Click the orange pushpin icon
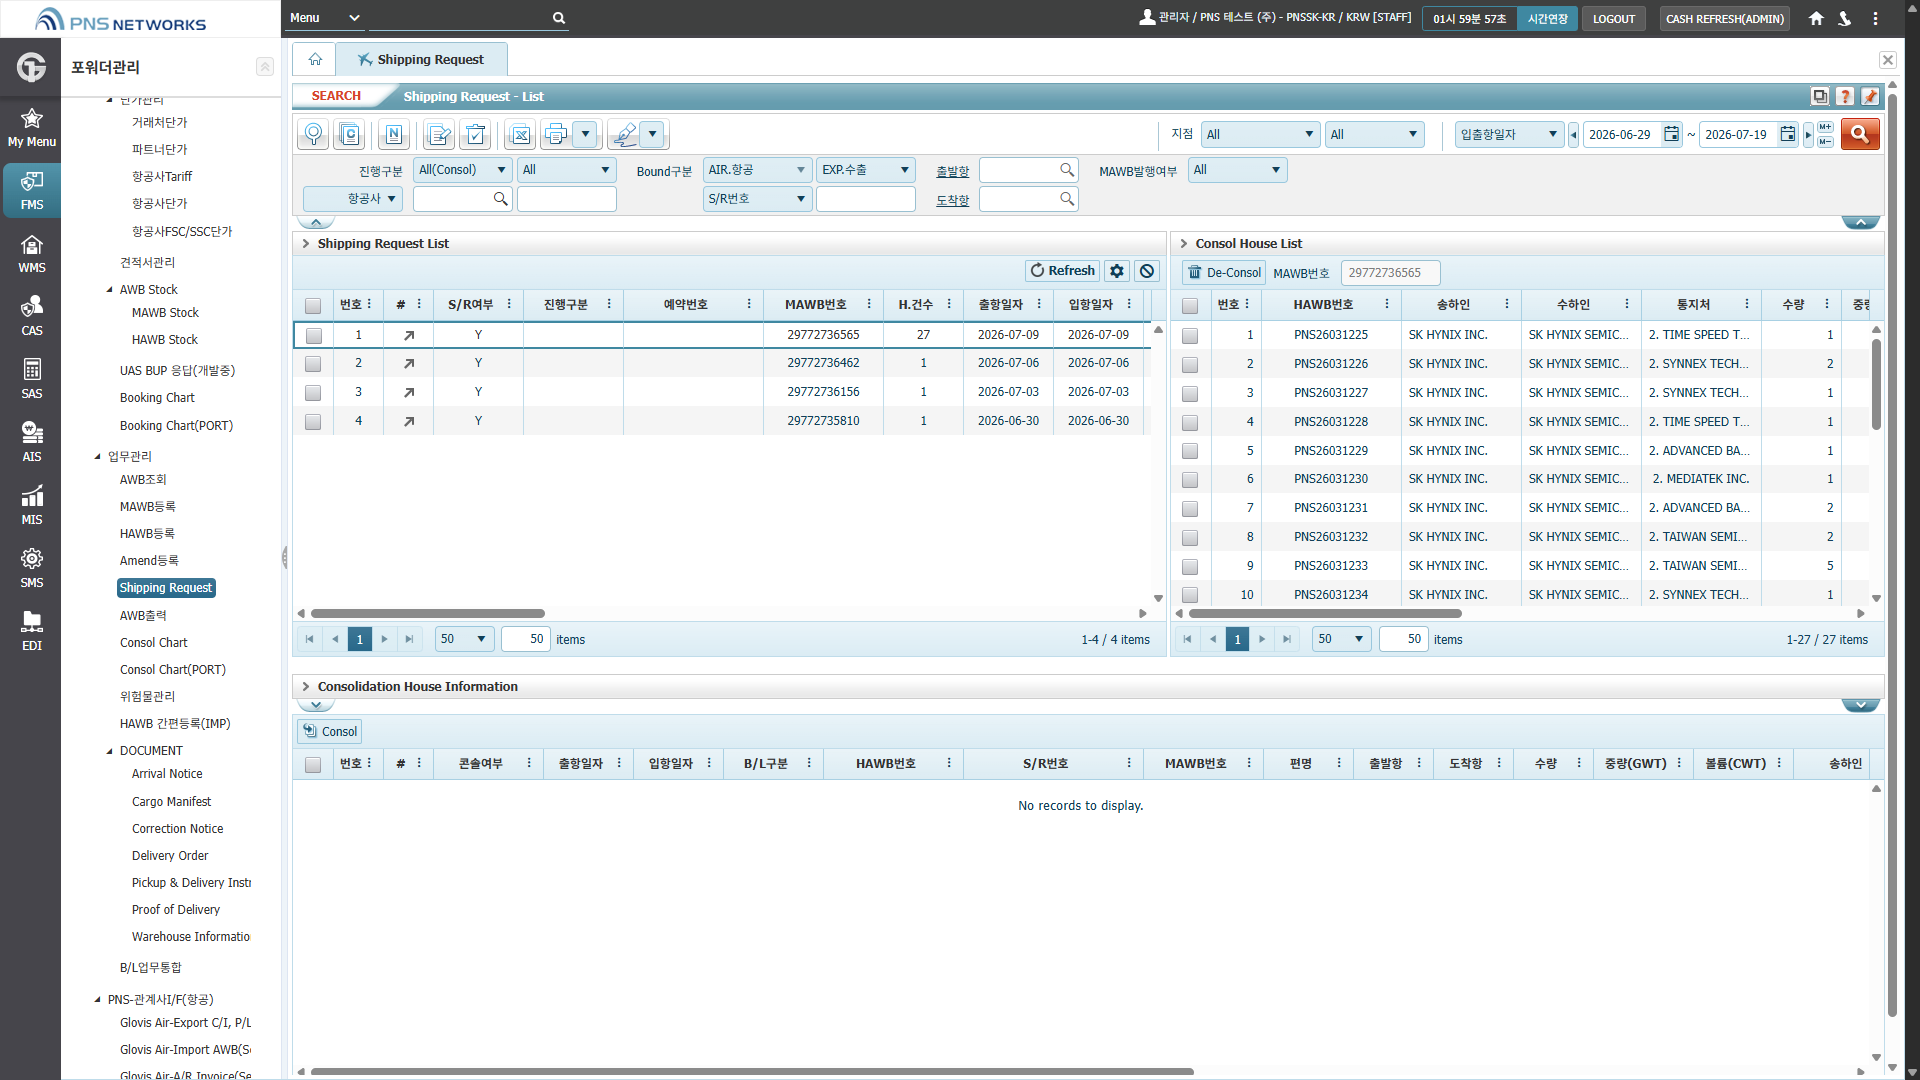This screenshot has height=1080, width=1920. pos(1870,96)
